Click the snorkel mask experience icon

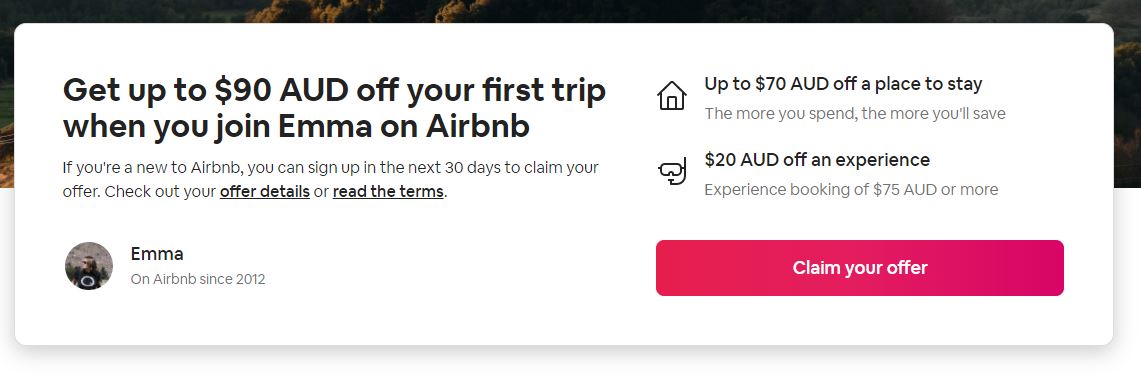[672, 172]
